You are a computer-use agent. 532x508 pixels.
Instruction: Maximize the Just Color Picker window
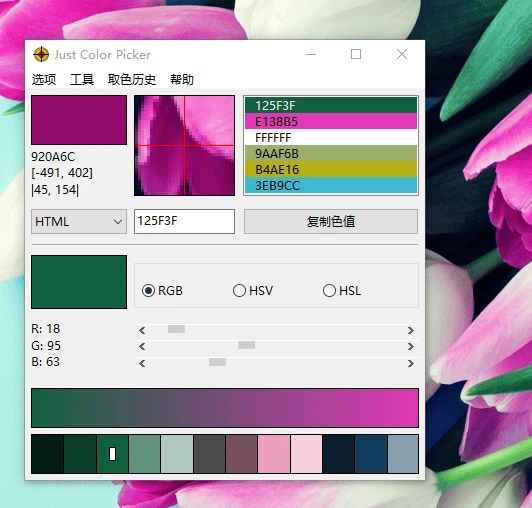pos(356,54)
